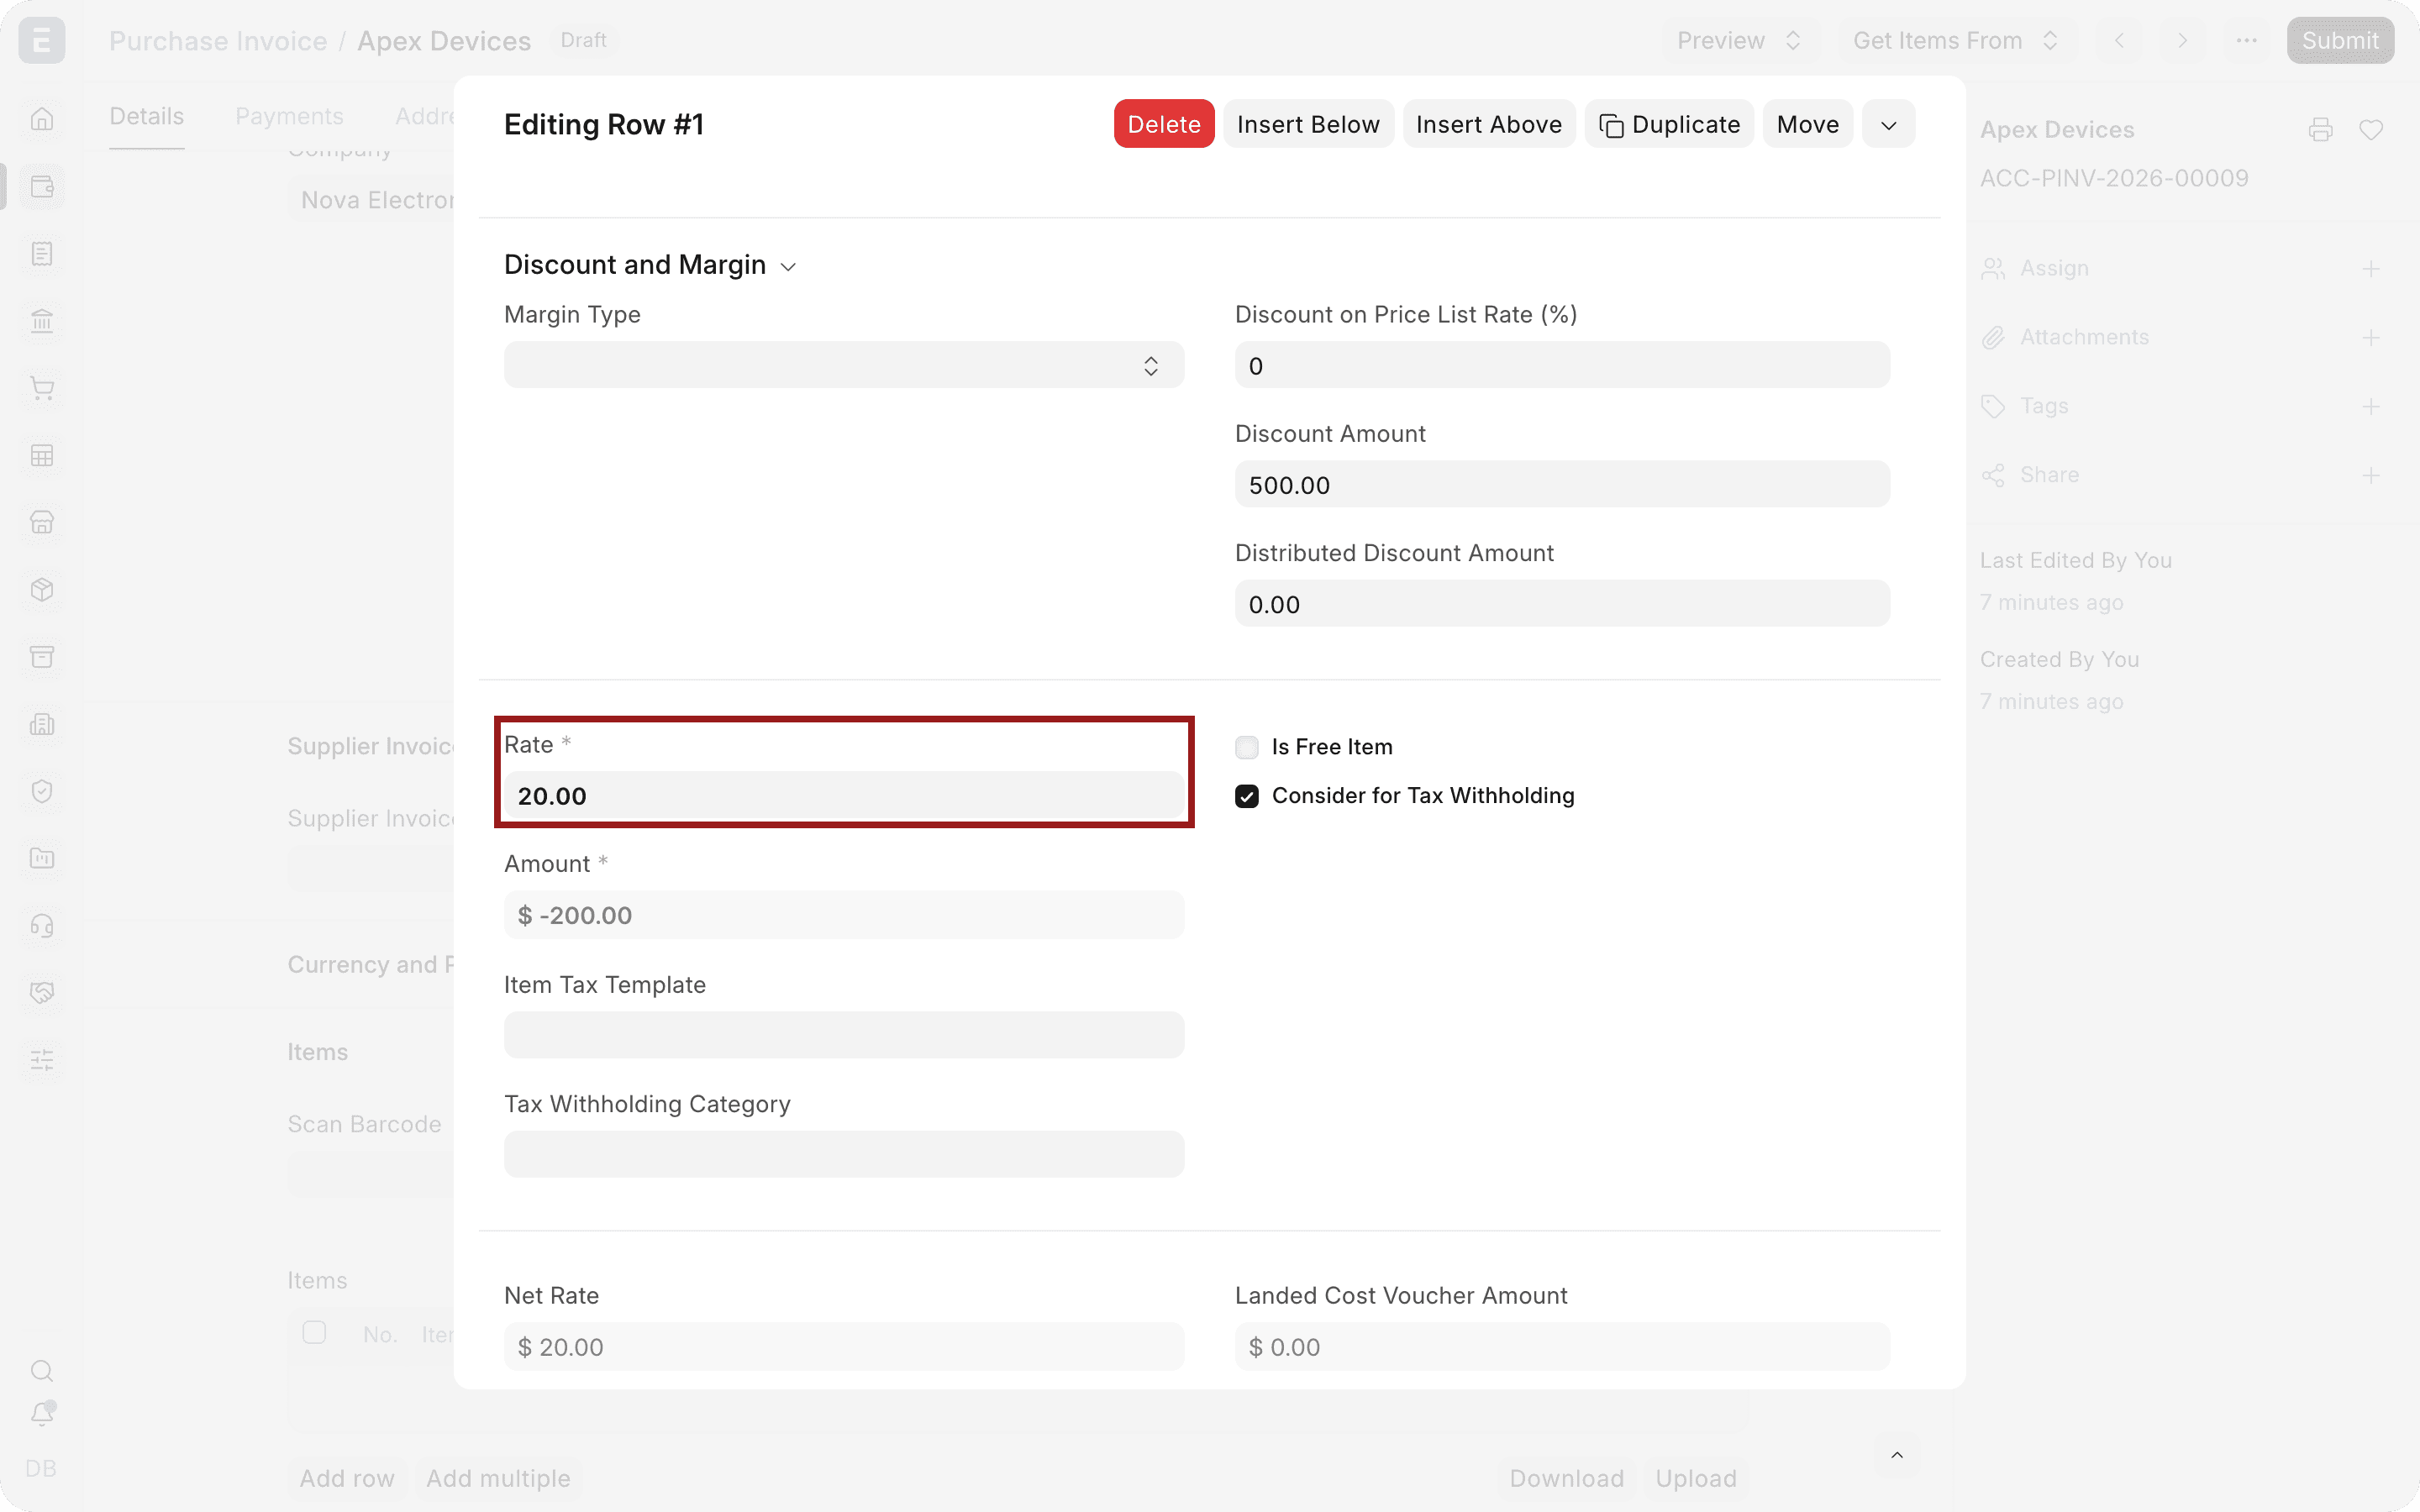Click the Discount Amount field
The image size is (2420, 1512).
point(1562,485)
